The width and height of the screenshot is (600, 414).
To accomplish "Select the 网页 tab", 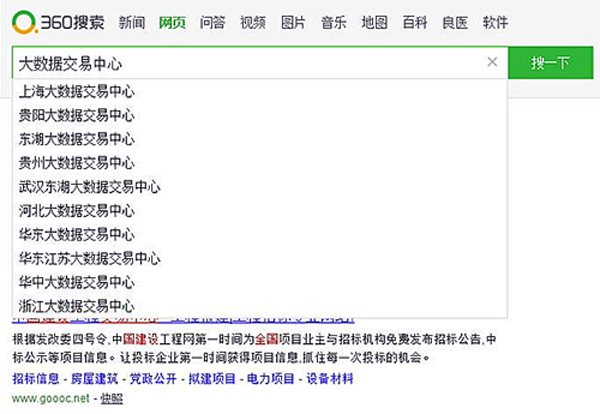I will pos(172,23).
